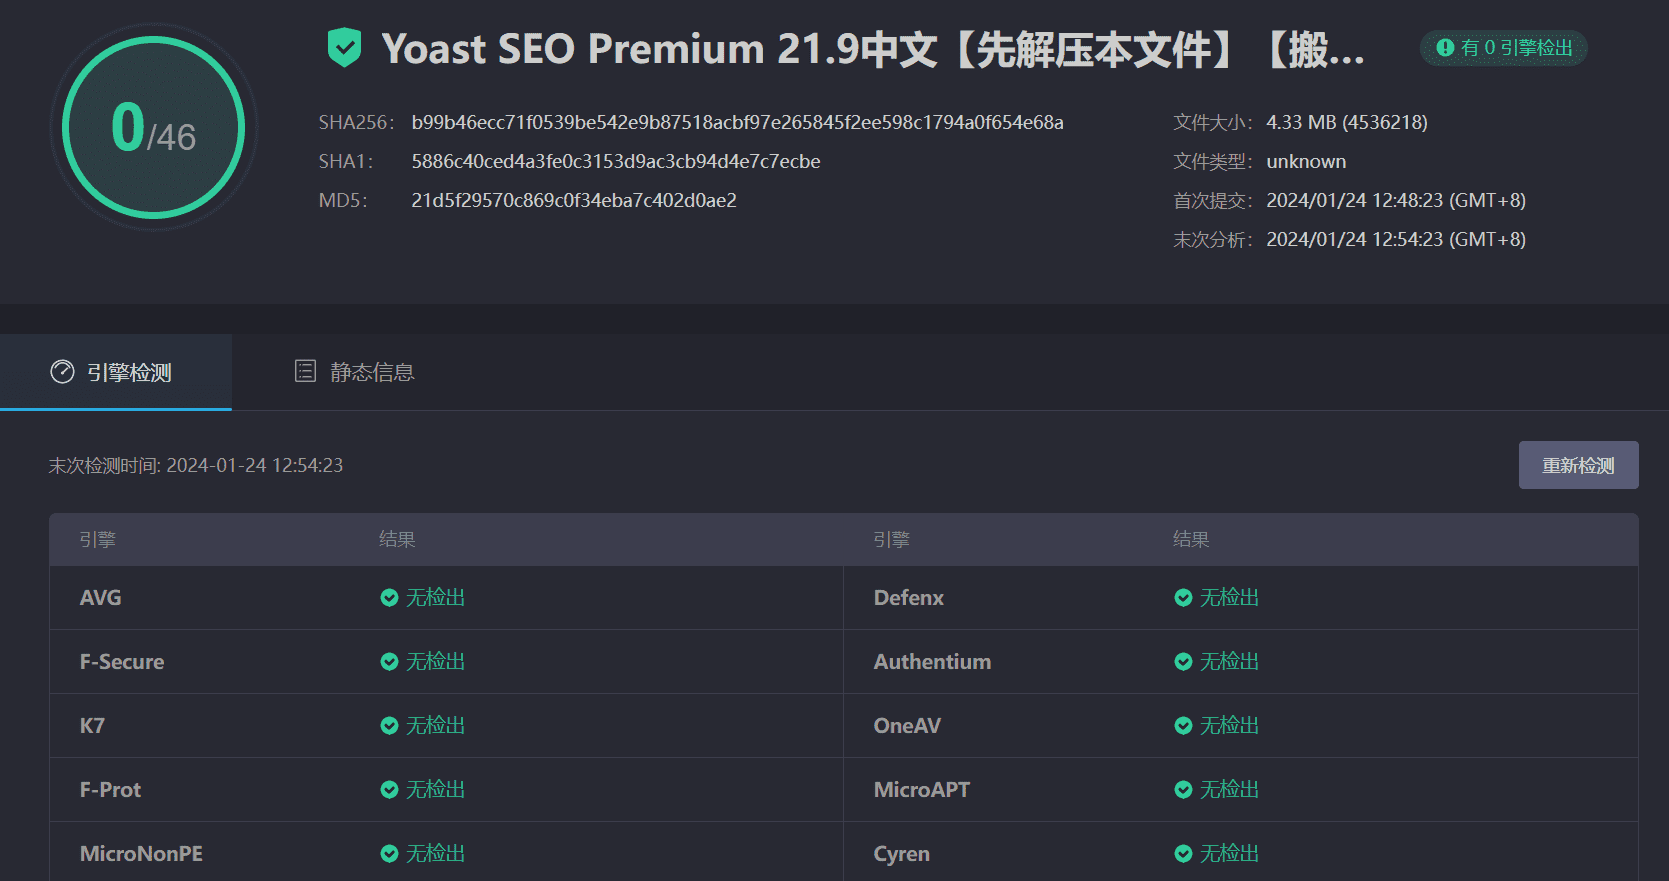Click the file size value 4.33 MB
This screenshot has width=1669, height=881.
coord(1347,122)
